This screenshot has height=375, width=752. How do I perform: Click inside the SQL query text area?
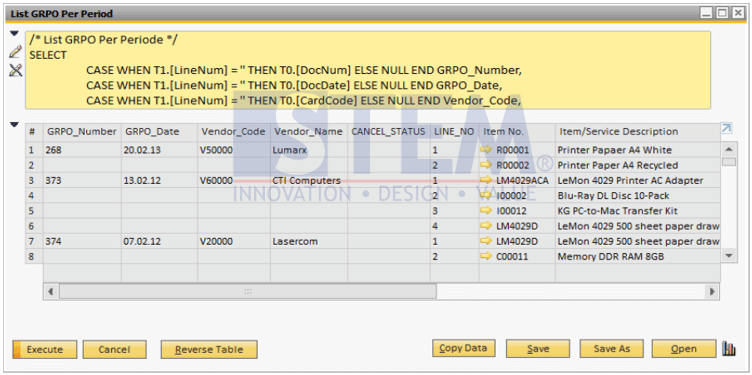click(368, 70)
